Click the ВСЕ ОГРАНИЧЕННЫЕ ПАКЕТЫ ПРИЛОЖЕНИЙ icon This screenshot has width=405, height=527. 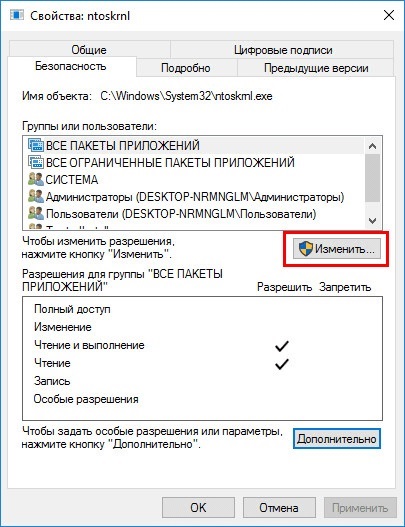point(35,162)
